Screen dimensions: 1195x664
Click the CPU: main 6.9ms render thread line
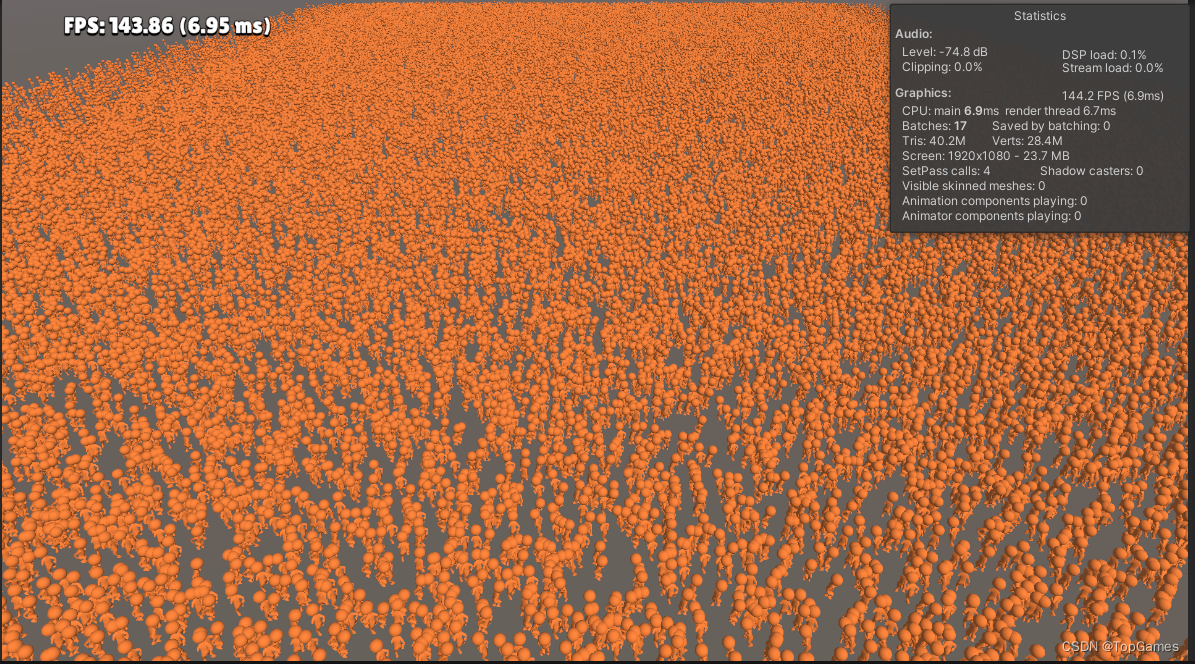(x=1008, y=111)
